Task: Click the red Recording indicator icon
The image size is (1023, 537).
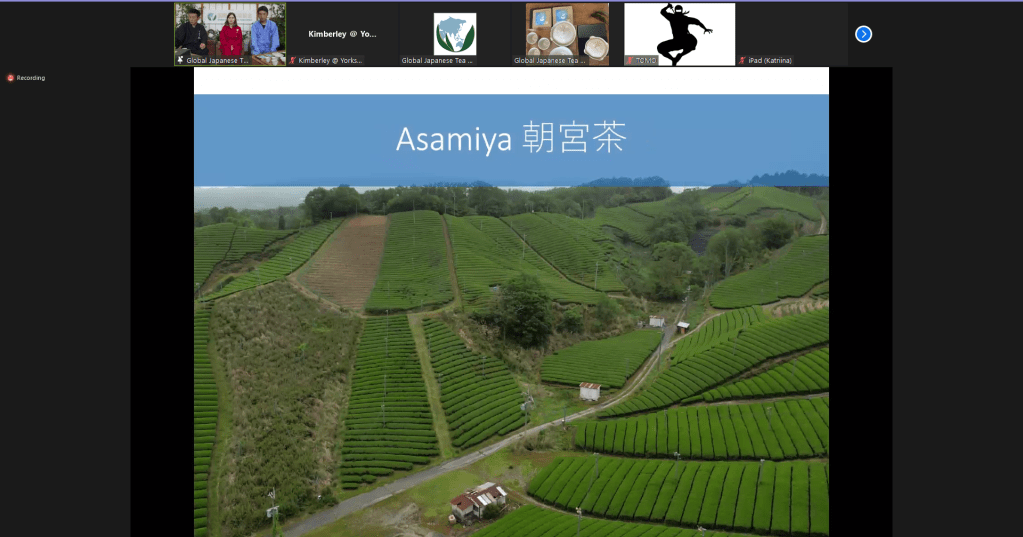Action: tap(10, 78)
